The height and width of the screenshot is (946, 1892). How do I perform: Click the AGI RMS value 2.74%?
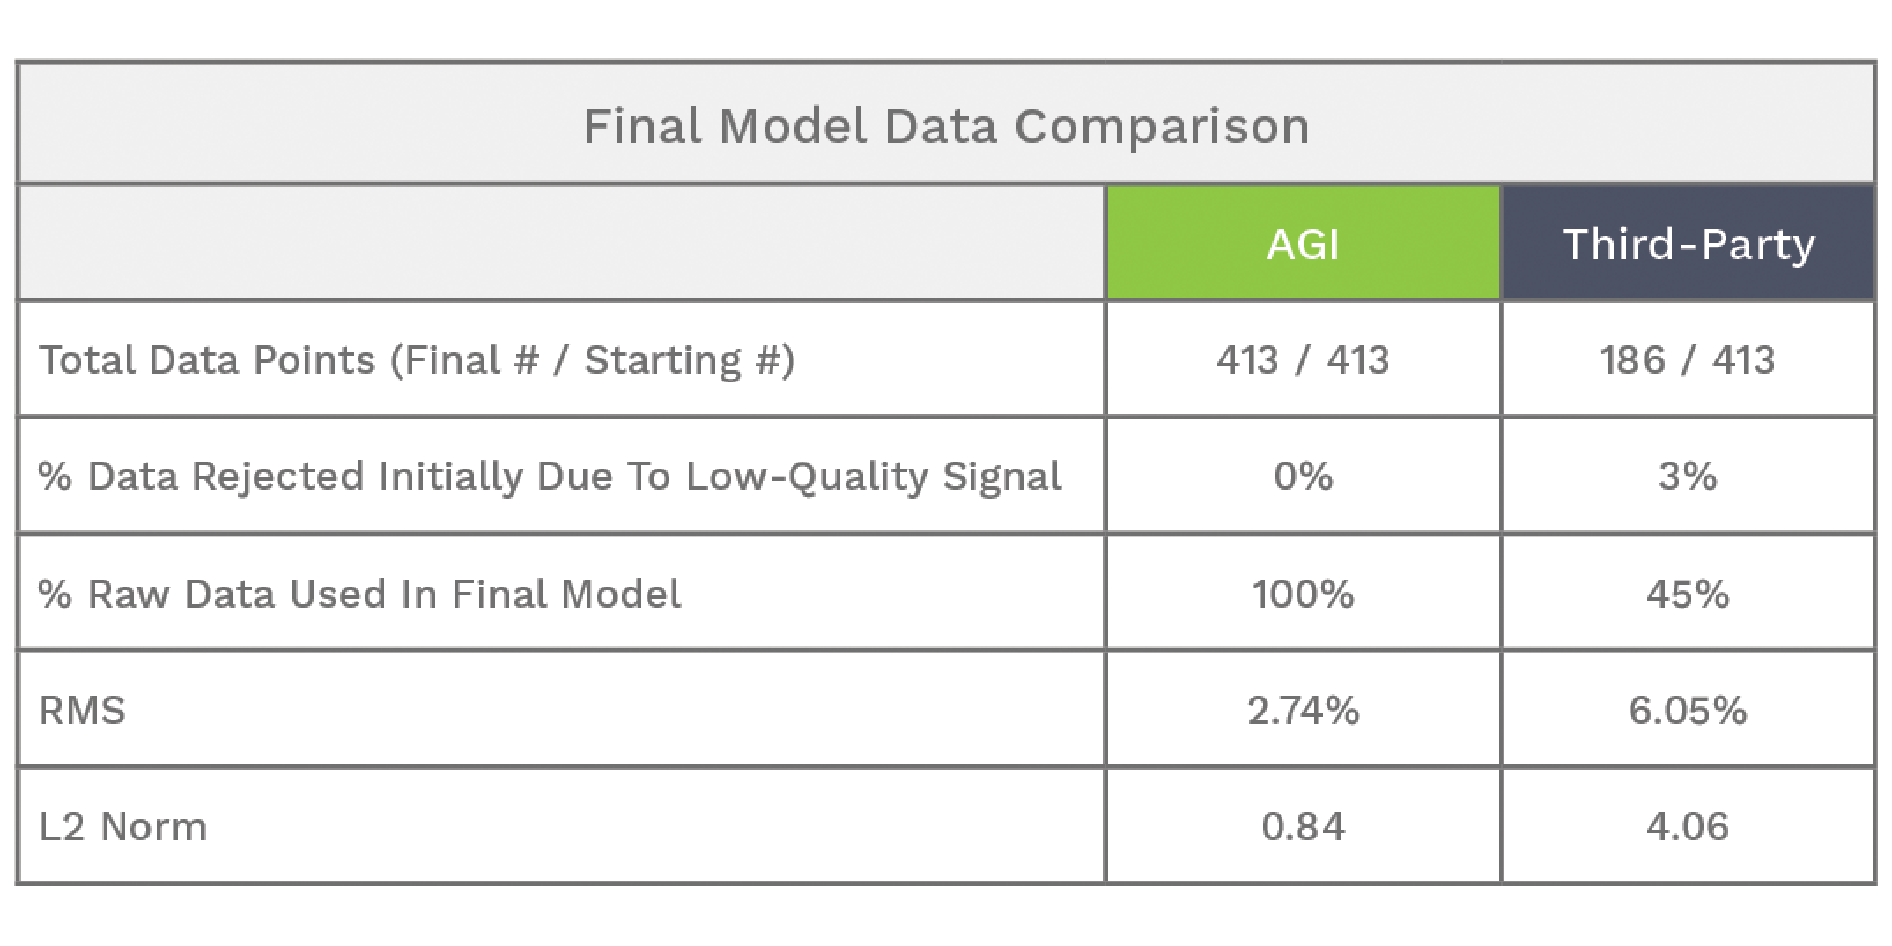(x=1303, y=711)
